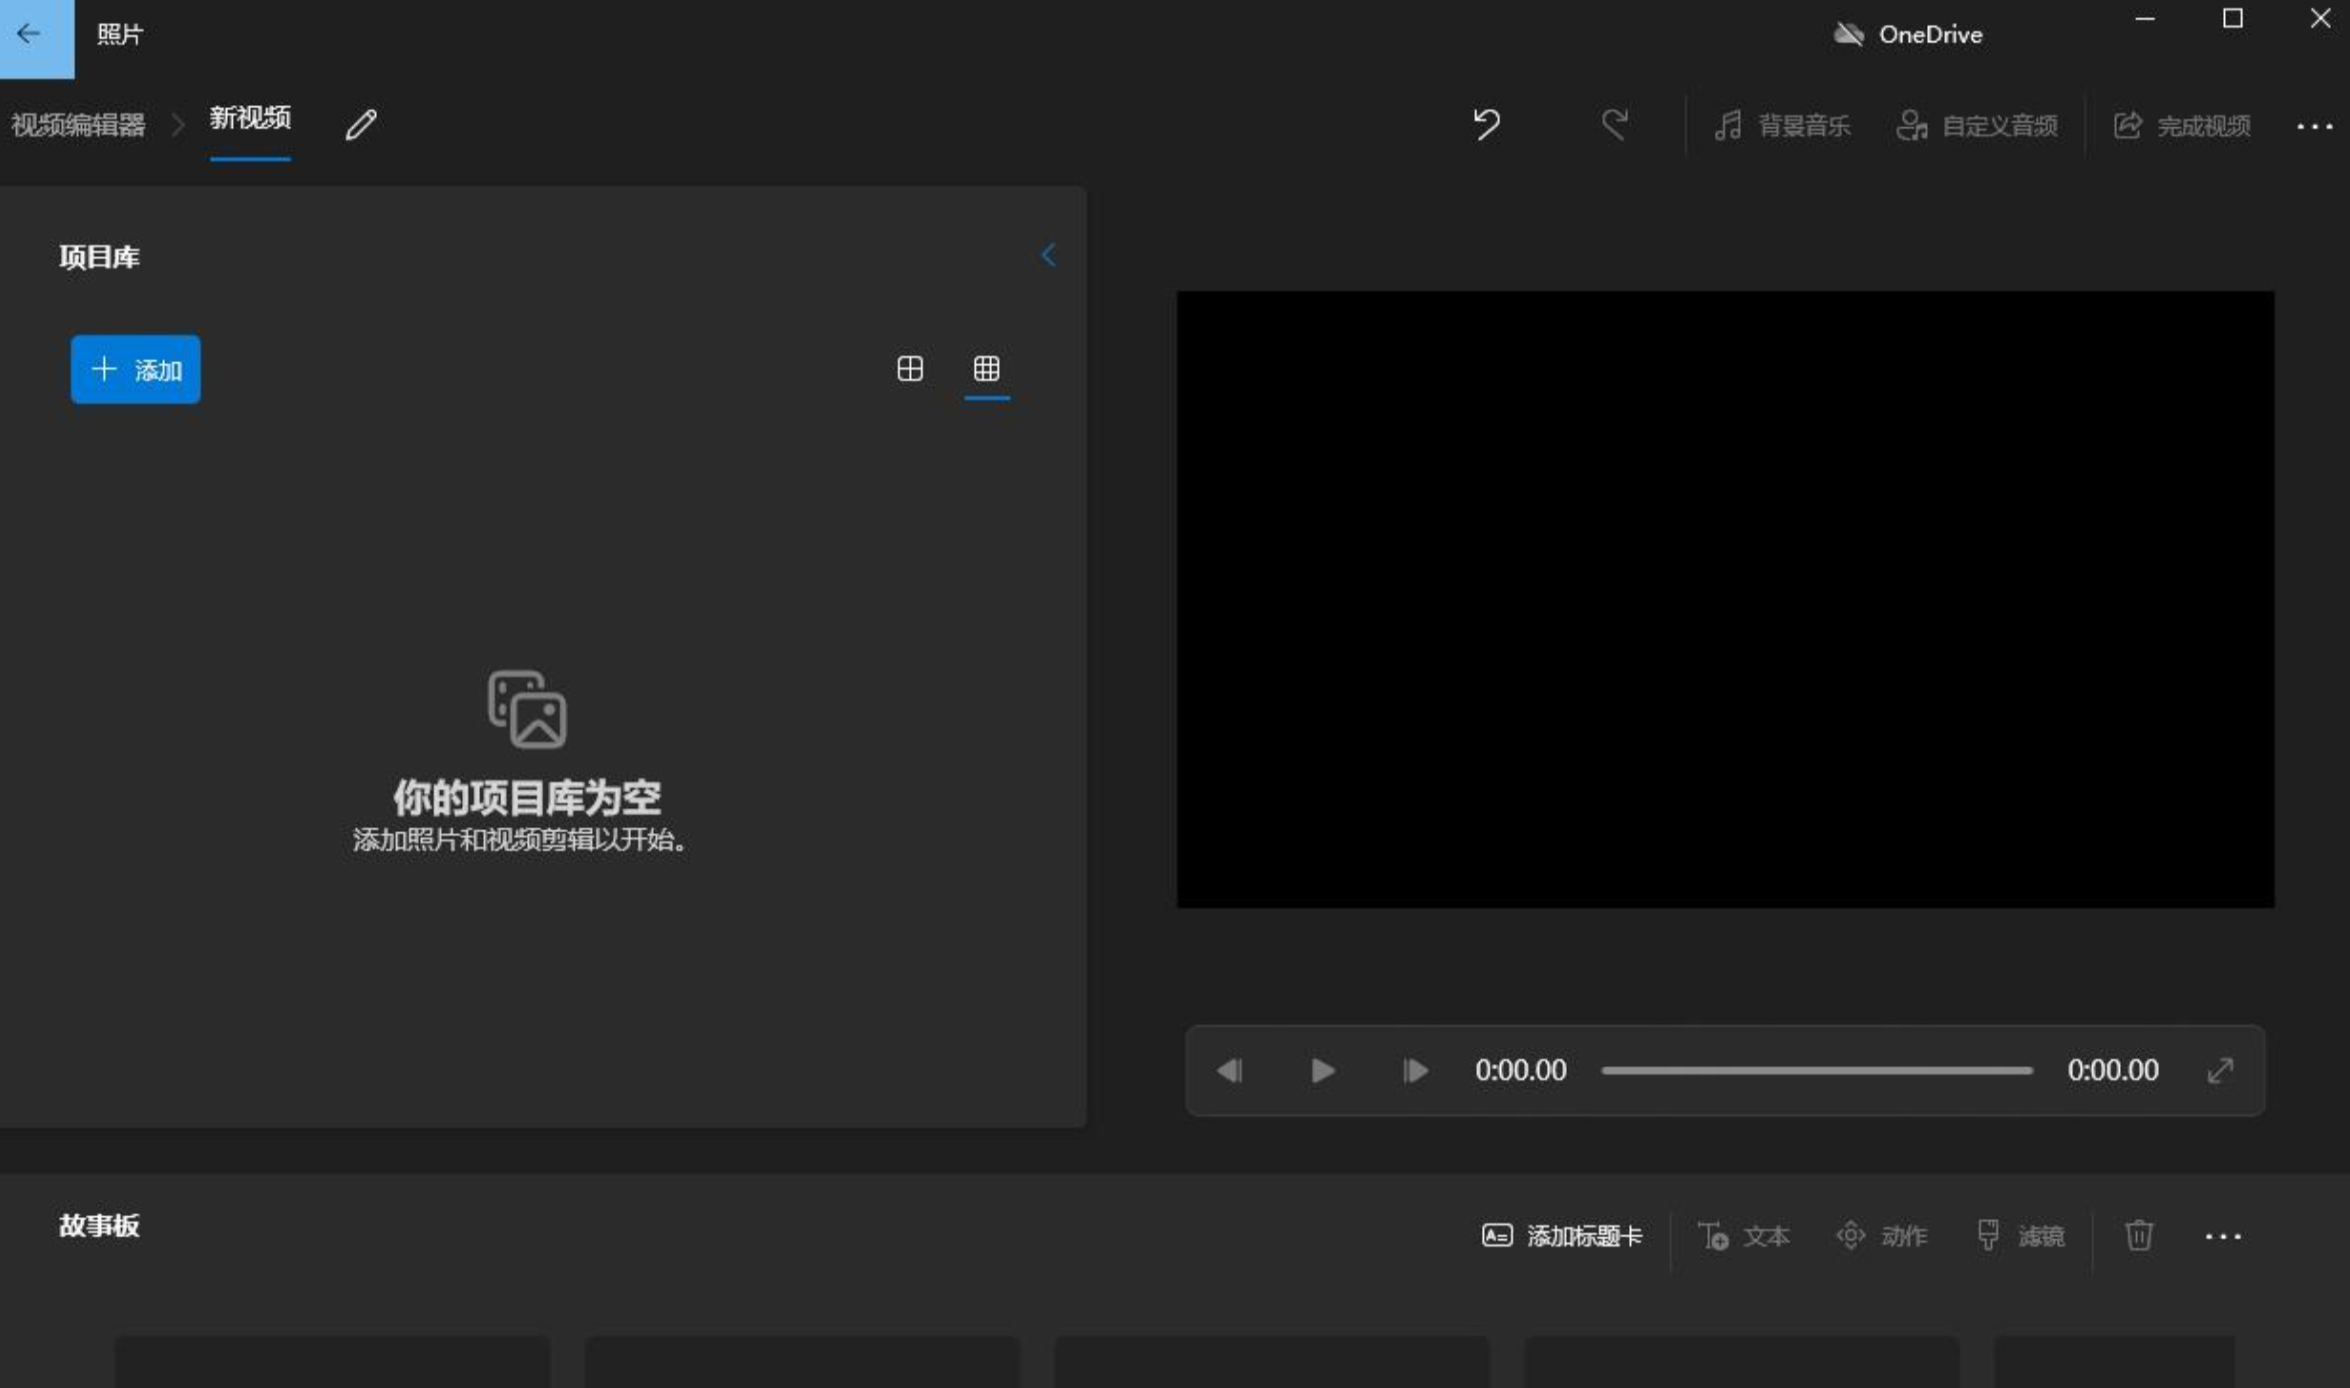This screenshot has width=2350, height=1388.
Task: Click the empty library picture icon
Action: (527, 709)
